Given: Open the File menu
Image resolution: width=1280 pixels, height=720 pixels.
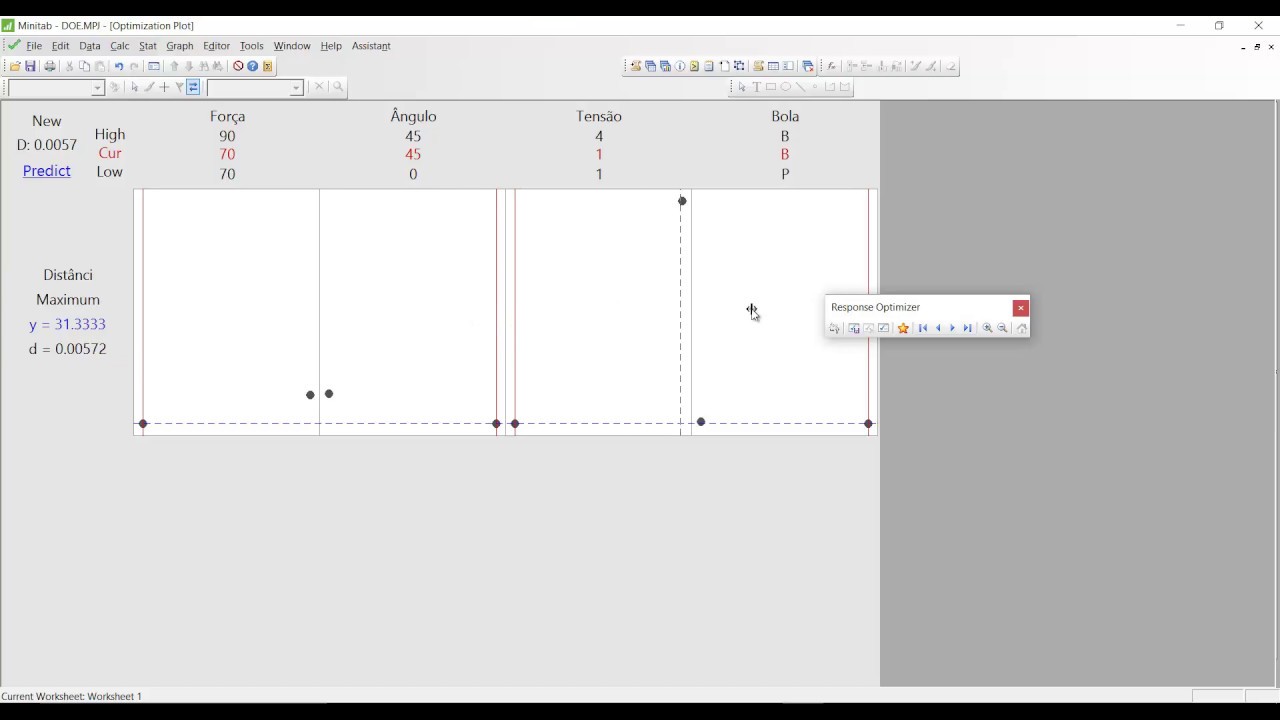Looking at the screenshot, I should (34, 46).
